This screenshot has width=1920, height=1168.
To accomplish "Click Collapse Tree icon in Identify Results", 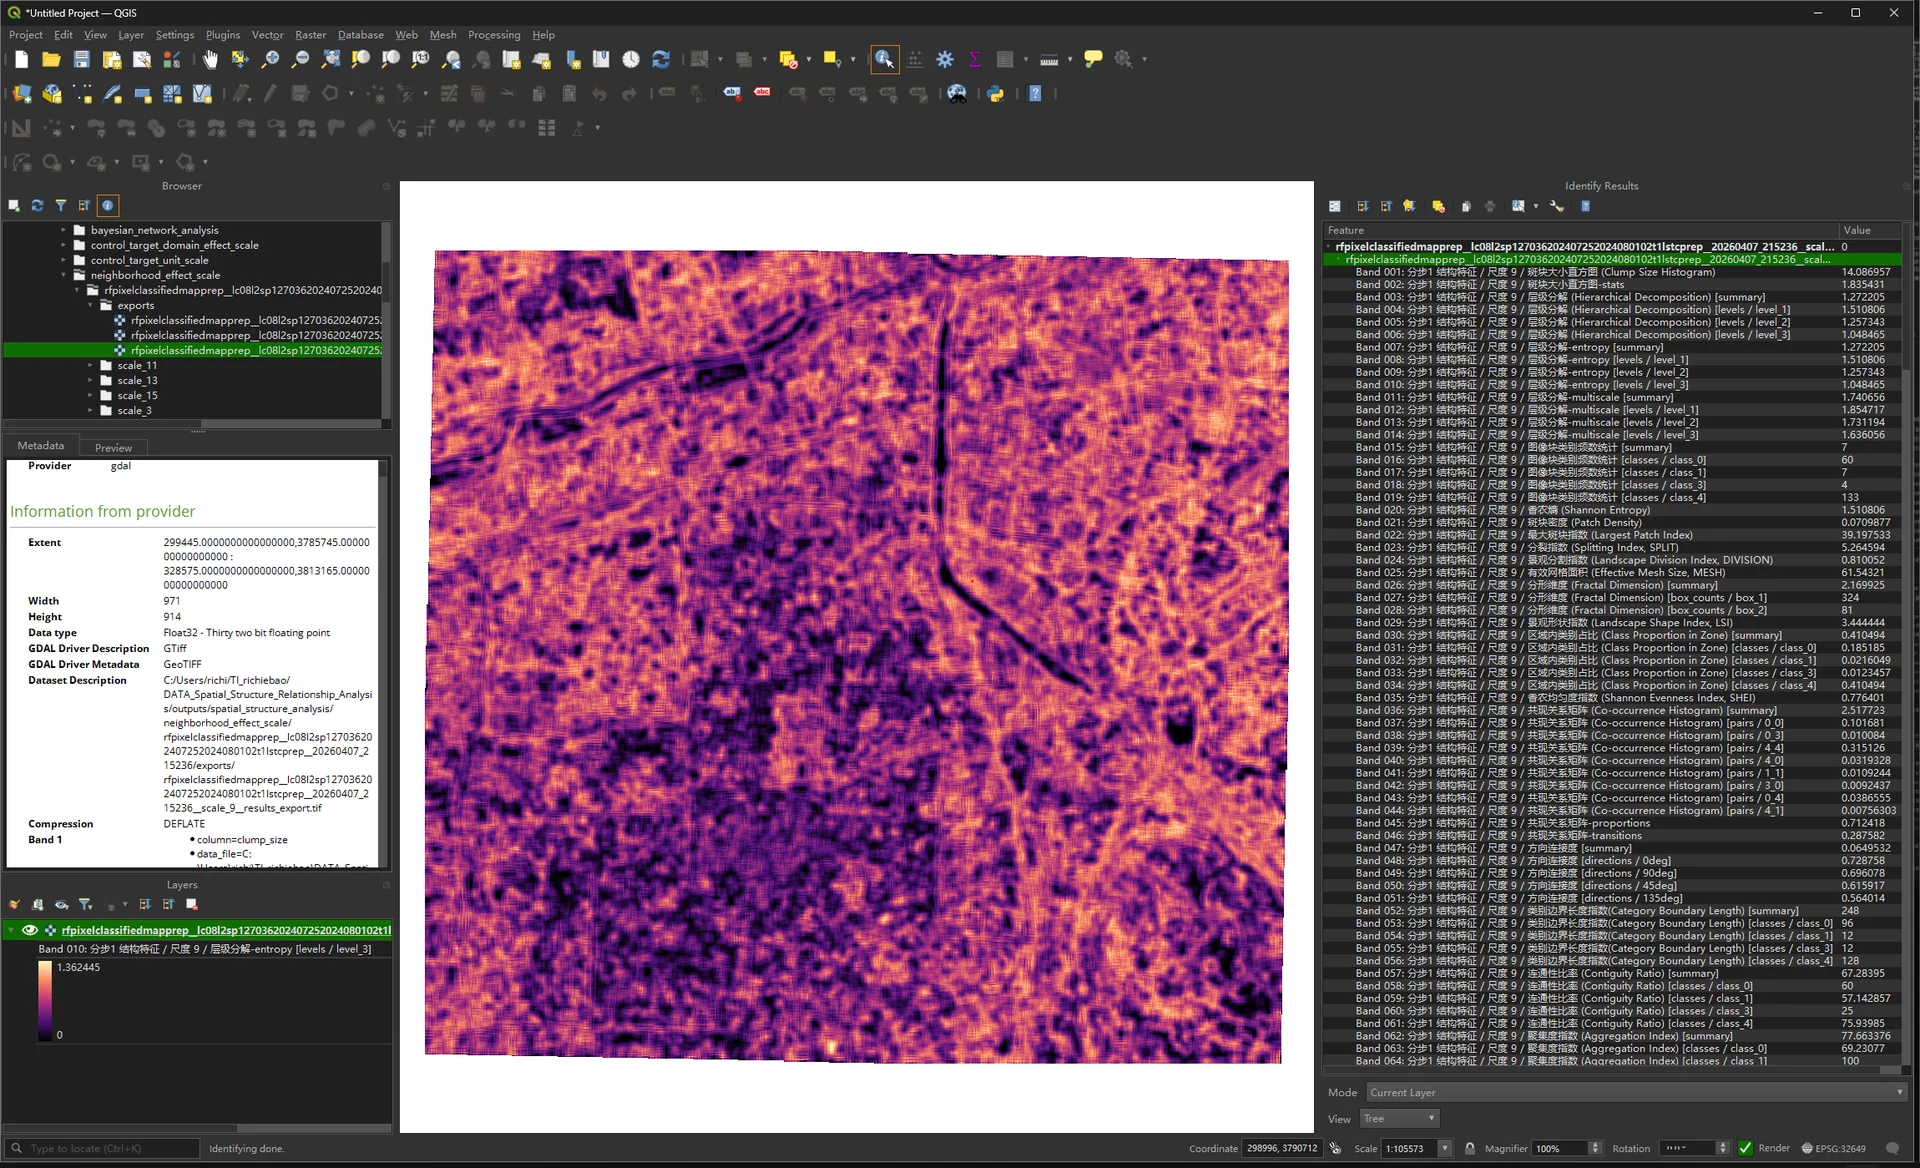I will click(x=1386, y=207).
